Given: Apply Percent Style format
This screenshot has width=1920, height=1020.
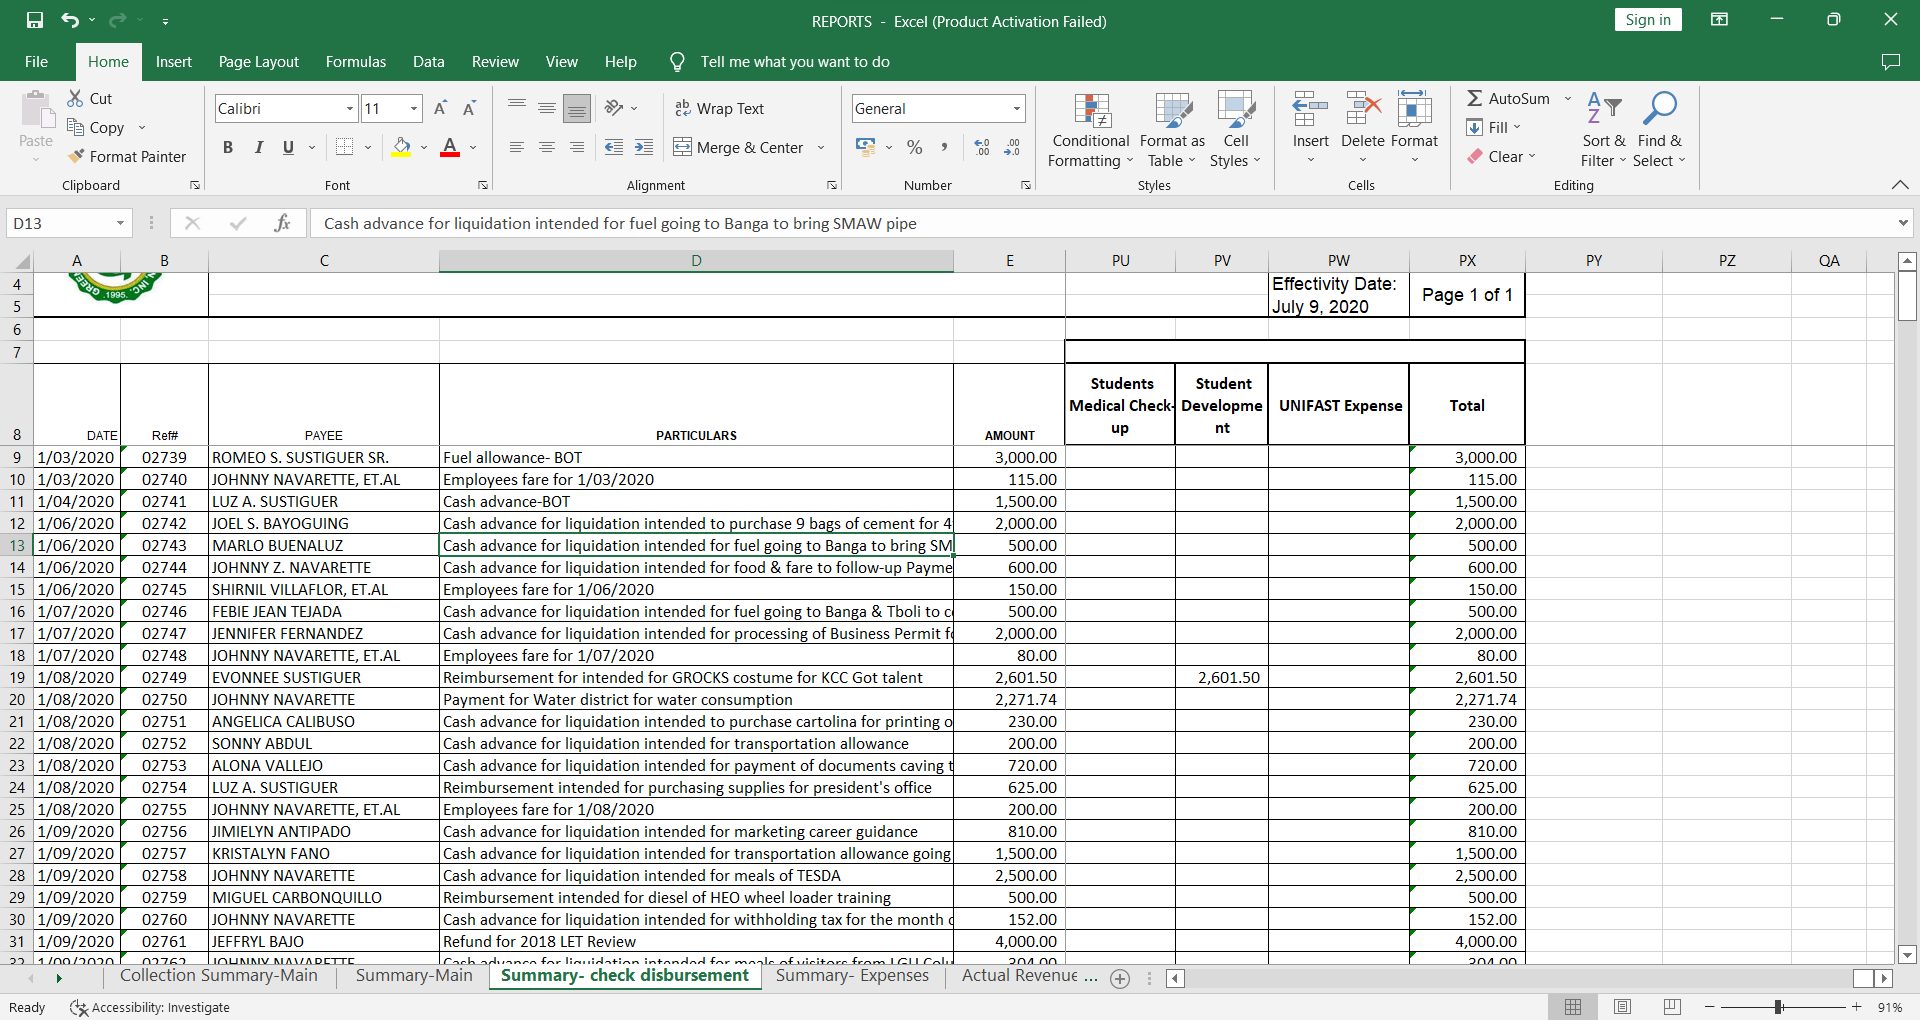Looking at the screenshot, I should coord(914,147).
